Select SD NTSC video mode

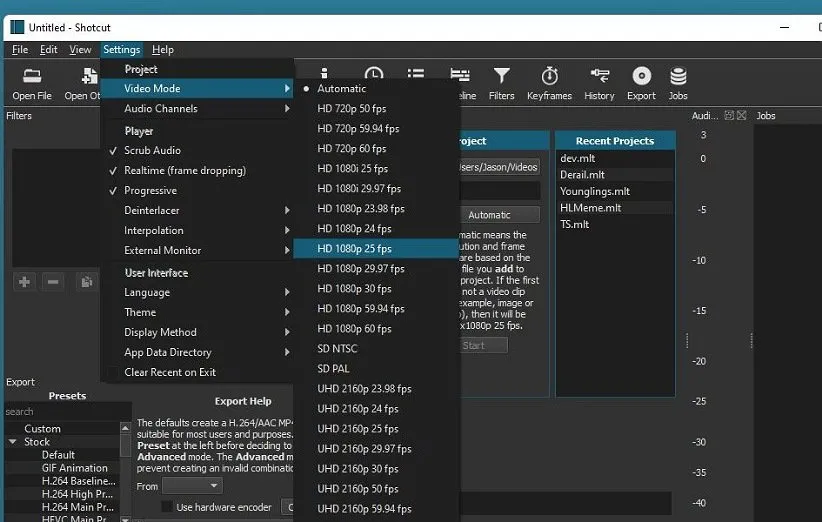click(x=376, y=349)
